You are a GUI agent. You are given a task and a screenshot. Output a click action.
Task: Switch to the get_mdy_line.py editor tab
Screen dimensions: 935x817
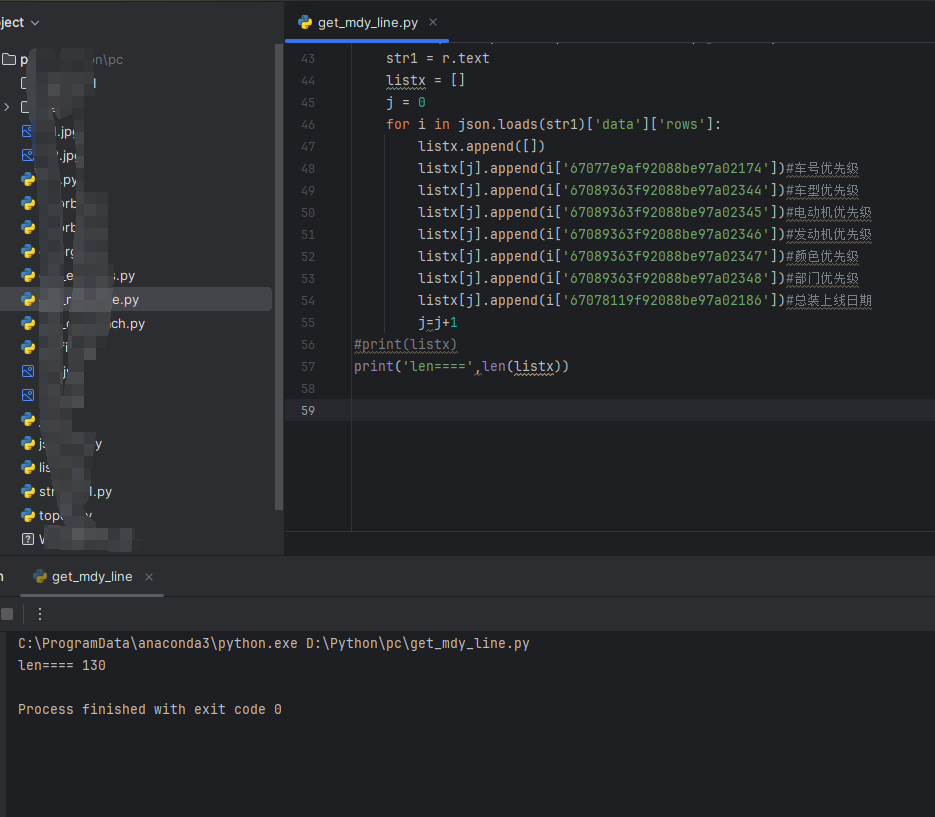367,22
